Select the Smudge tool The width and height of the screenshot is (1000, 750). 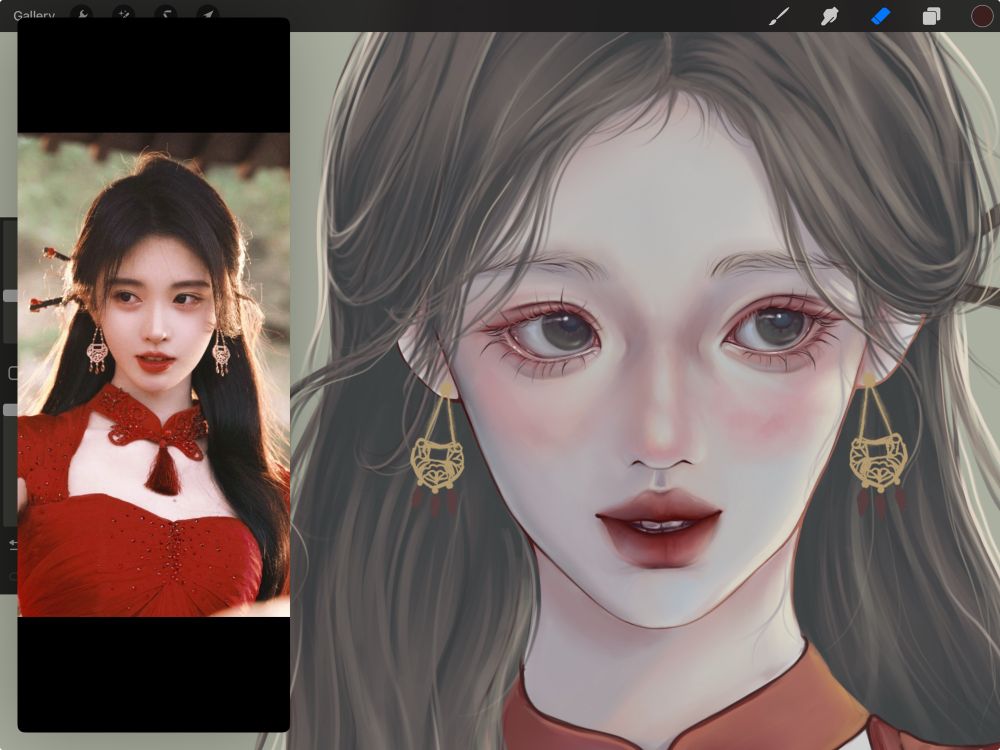coord(829,16)
